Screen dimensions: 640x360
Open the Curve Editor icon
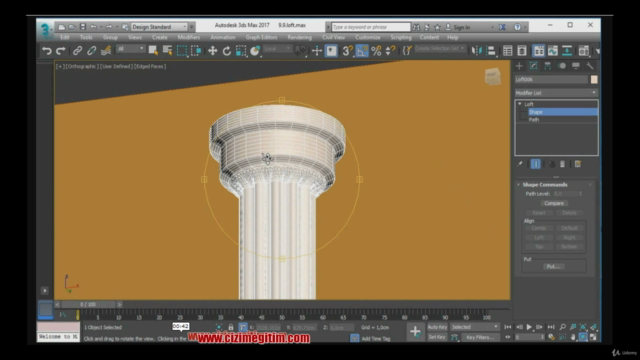(x=553, y=51)
